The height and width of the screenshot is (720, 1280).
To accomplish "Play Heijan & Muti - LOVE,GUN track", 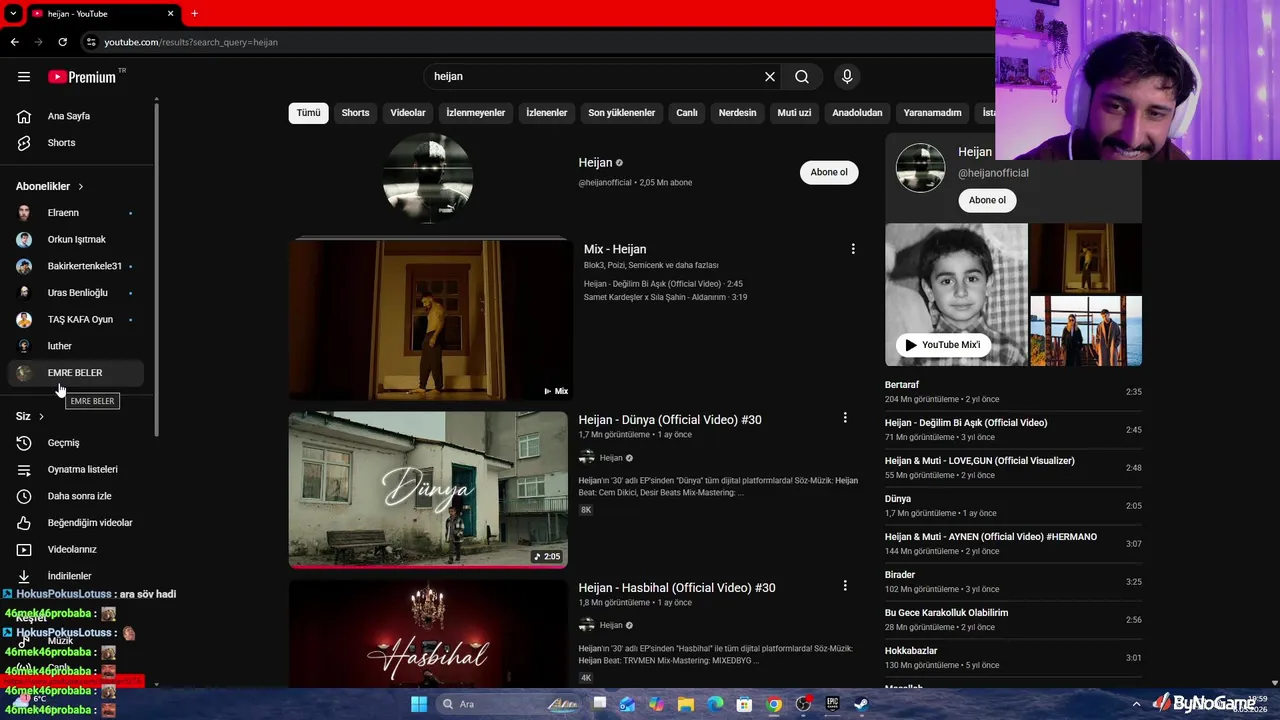I will click(1013, 468).
